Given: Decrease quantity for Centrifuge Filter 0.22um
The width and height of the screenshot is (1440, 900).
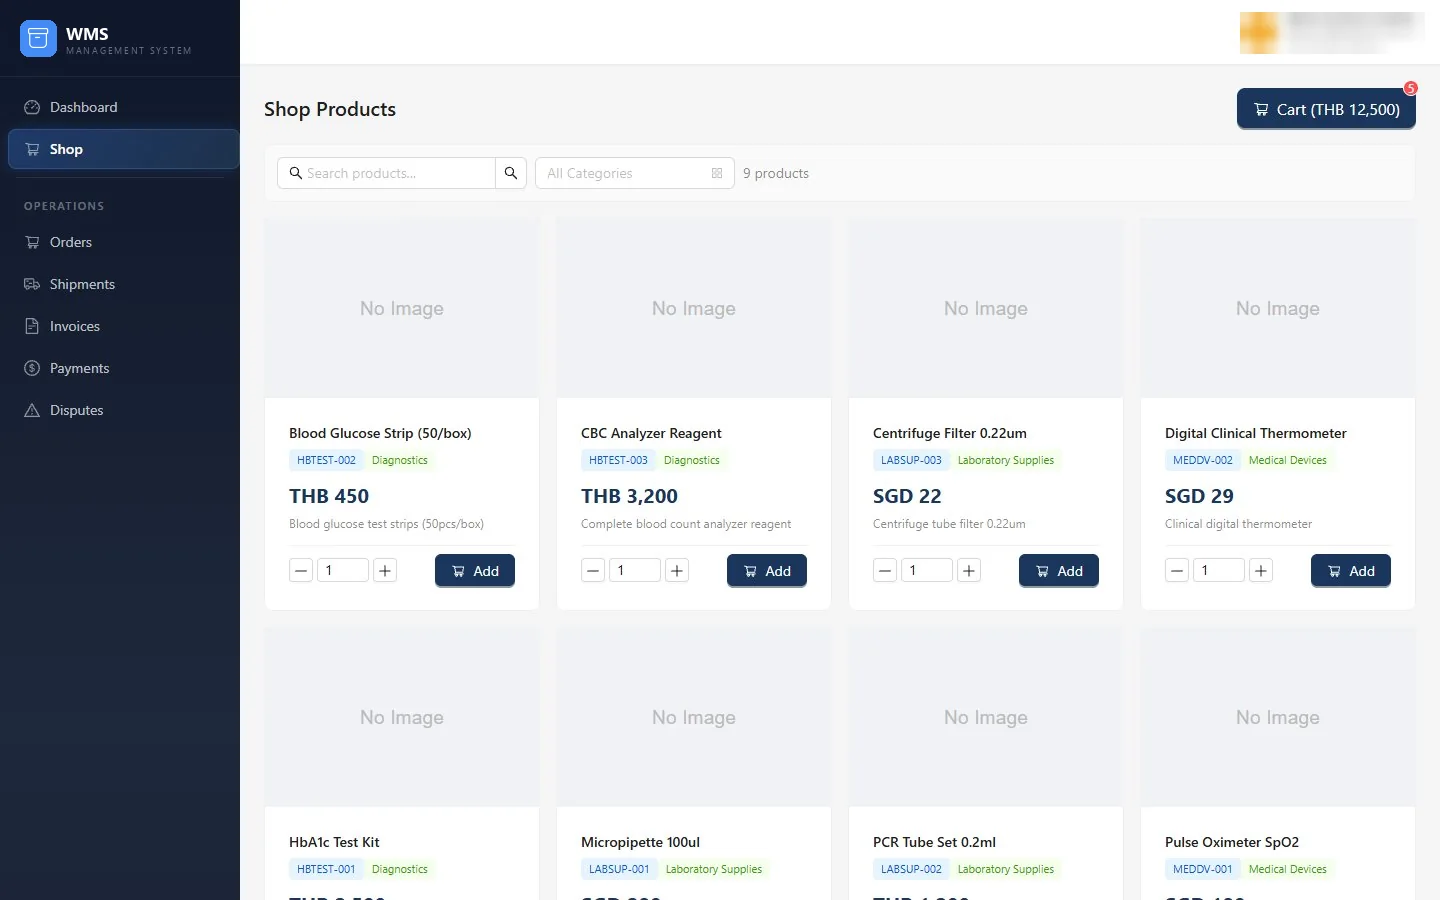Looking at the screenshot, I should click(x=885, y=571).
